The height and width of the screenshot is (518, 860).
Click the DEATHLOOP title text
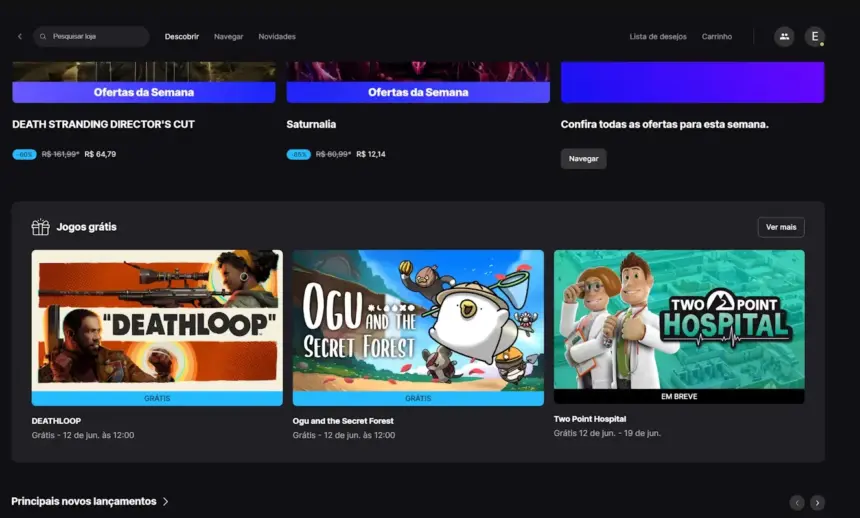point(56,421)
